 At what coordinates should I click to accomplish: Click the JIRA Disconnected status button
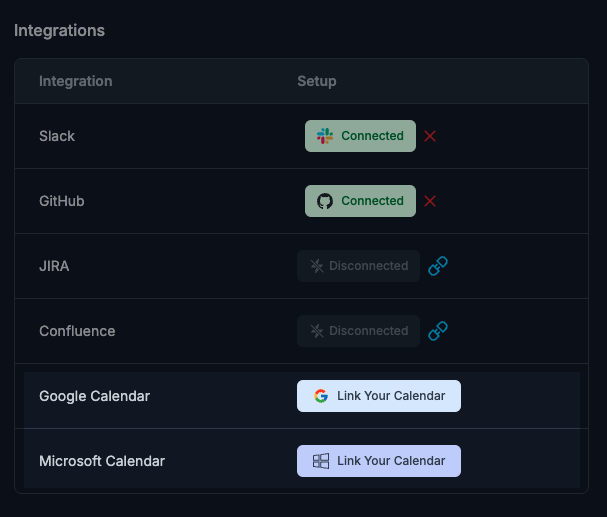coord(358,266)
